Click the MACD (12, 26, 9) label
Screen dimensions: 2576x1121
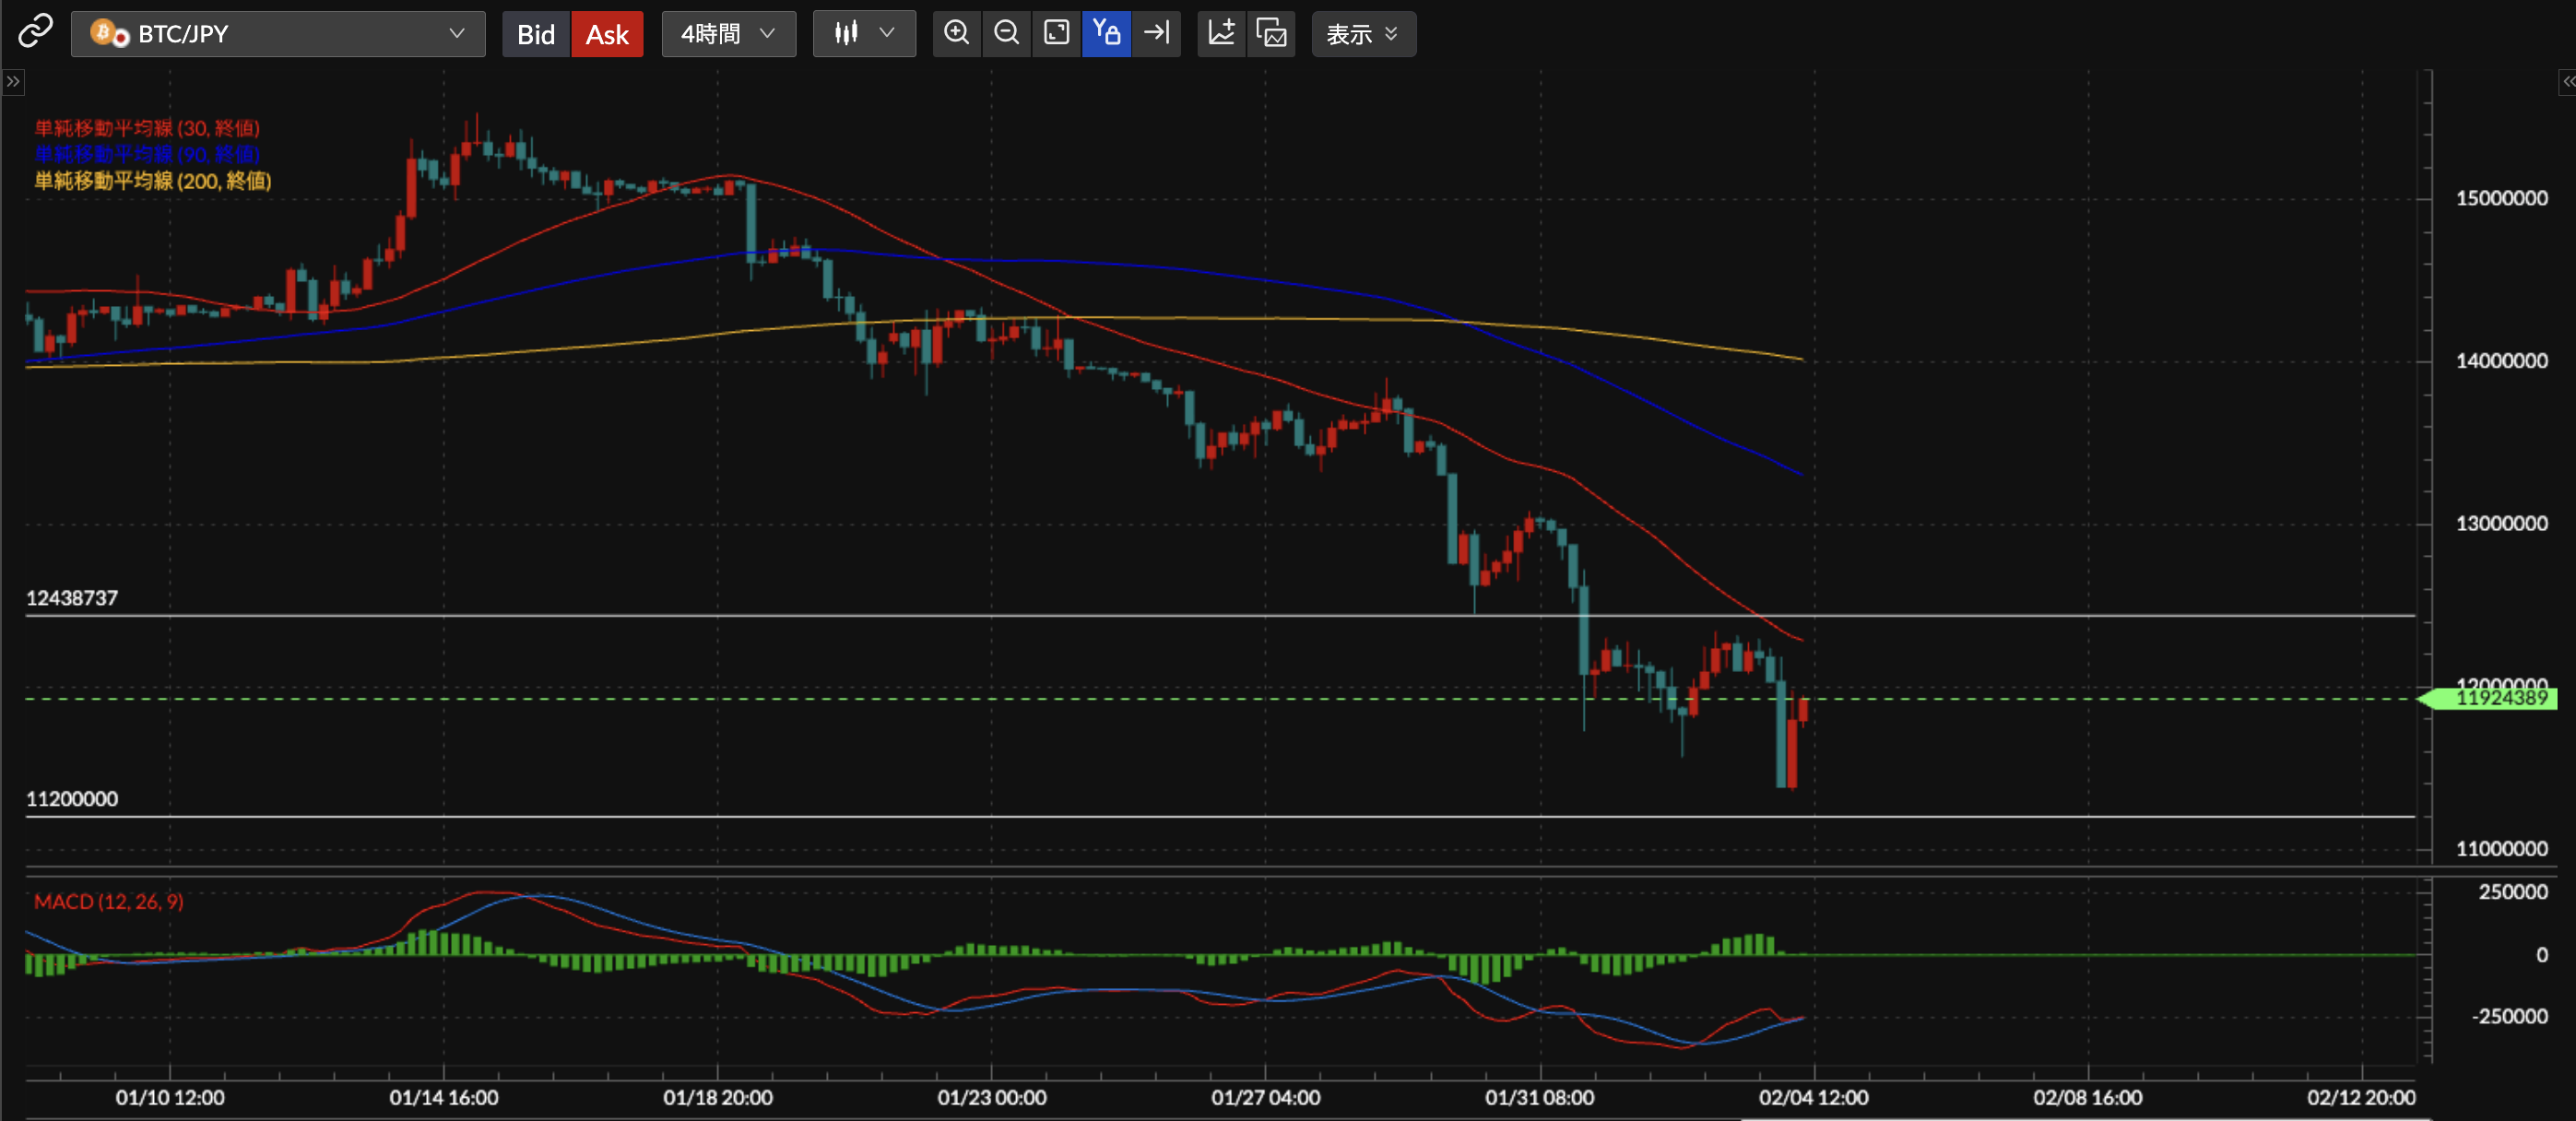coord(108,901)
